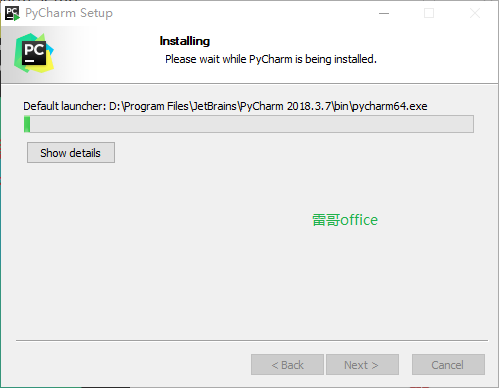Click the 'Please wait while PyCharm is being installed' text
499x388 pixels.
tap(271, 59)
